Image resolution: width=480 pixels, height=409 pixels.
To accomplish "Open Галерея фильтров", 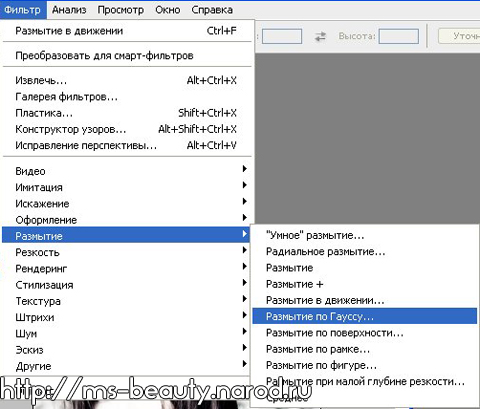I will pyautogui.click(x=127, y=97).
